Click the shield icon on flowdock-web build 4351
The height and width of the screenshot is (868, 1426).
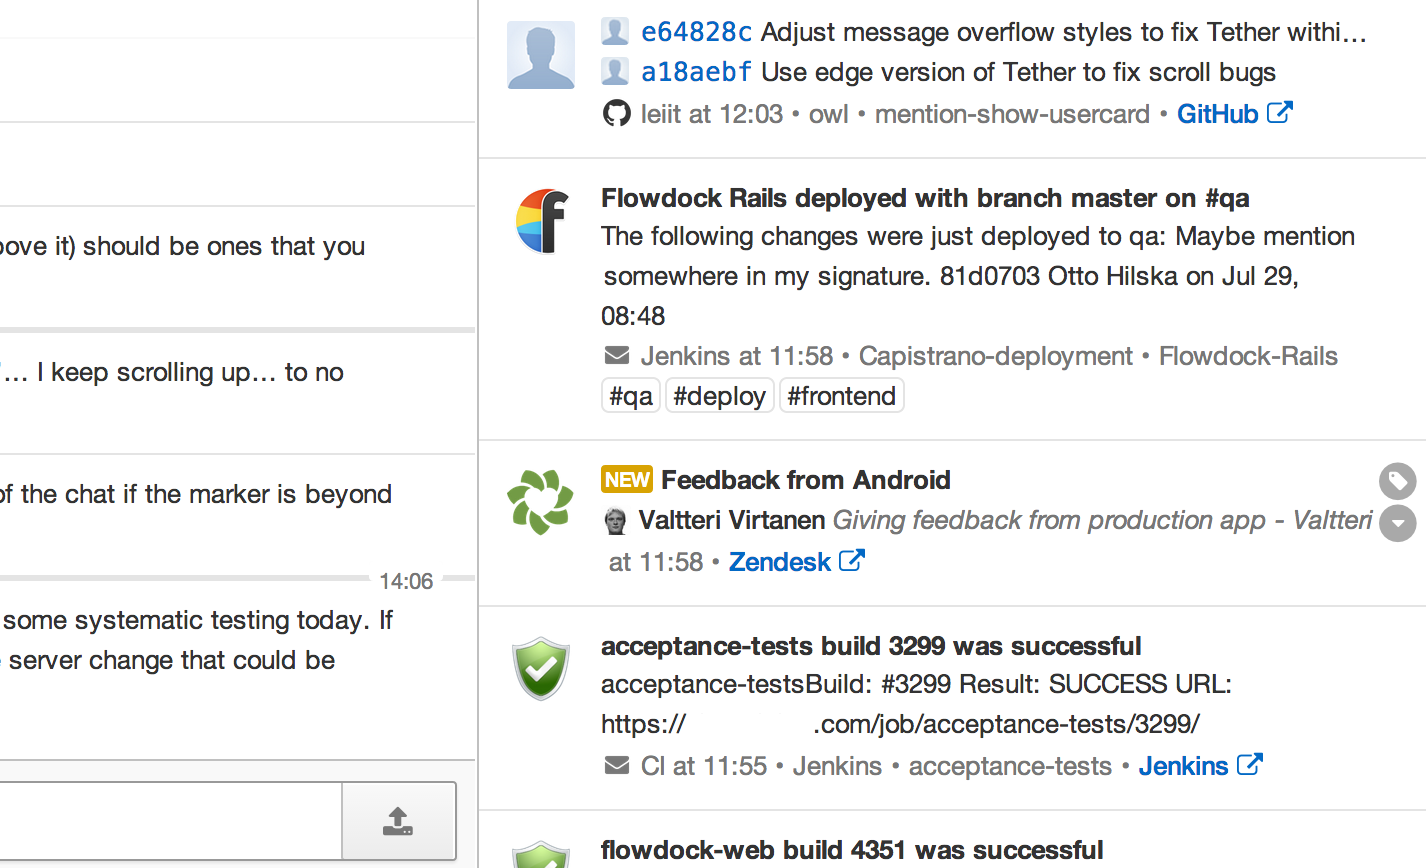(x=541, y=858)
